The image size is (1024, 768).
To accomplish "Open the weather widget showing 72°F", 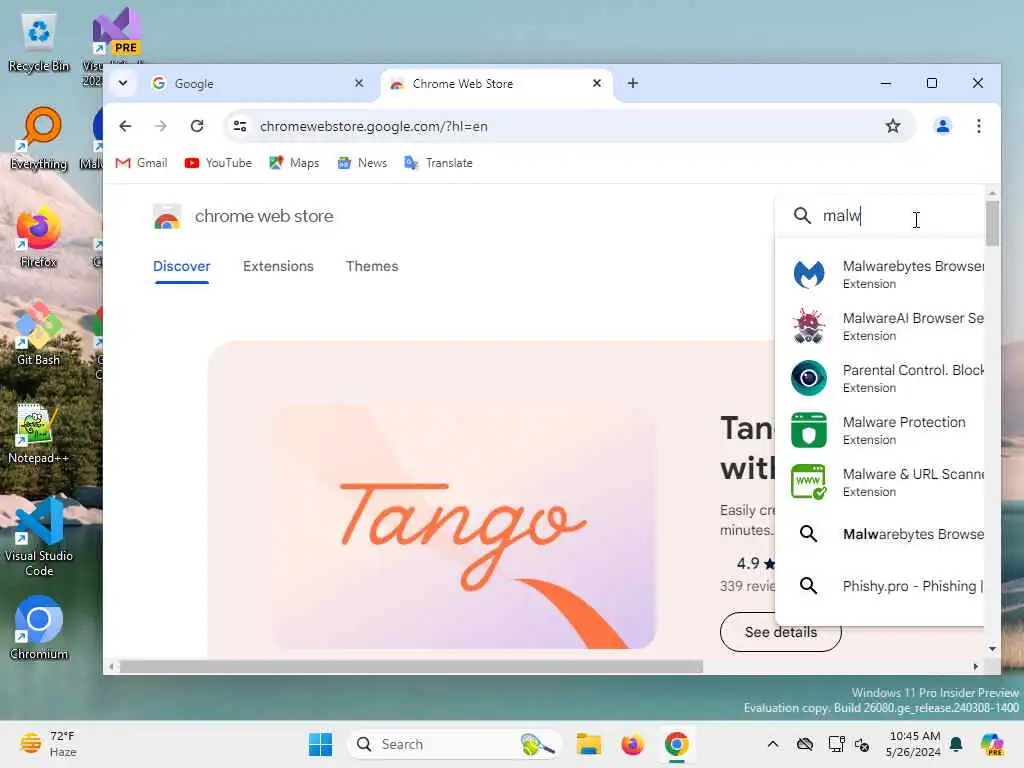I will coord(49,744).
